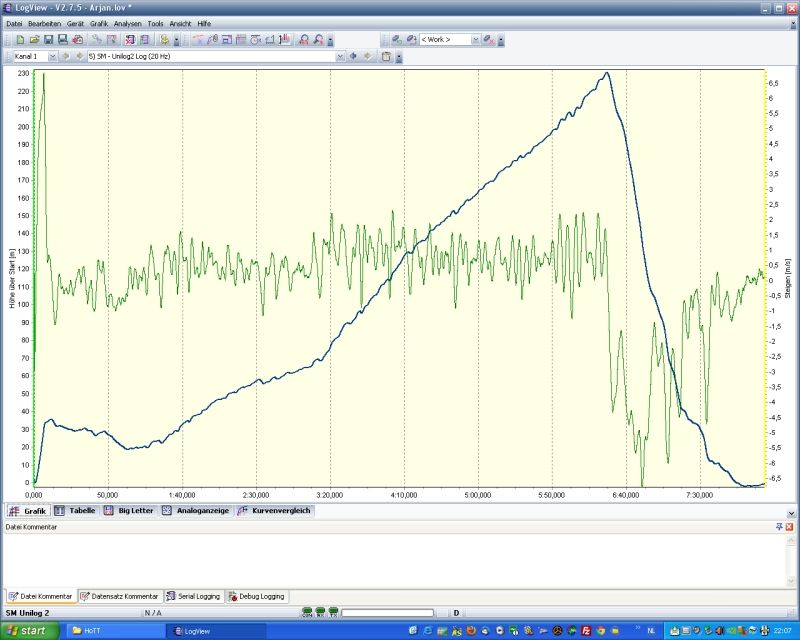Click the LogView taskbar button
Viewport: 800px width, 640px height.
(x=217, y=631)
